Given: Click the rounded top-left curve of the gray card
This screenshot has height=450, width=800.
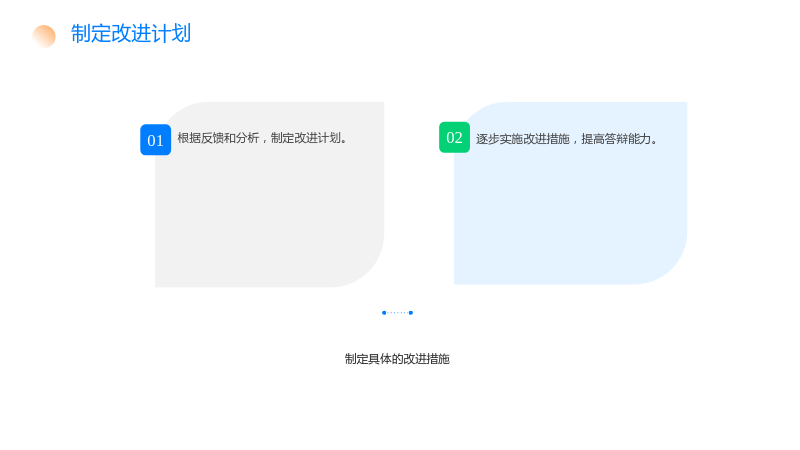Looking at the screenshot, I should pos(178,113).
